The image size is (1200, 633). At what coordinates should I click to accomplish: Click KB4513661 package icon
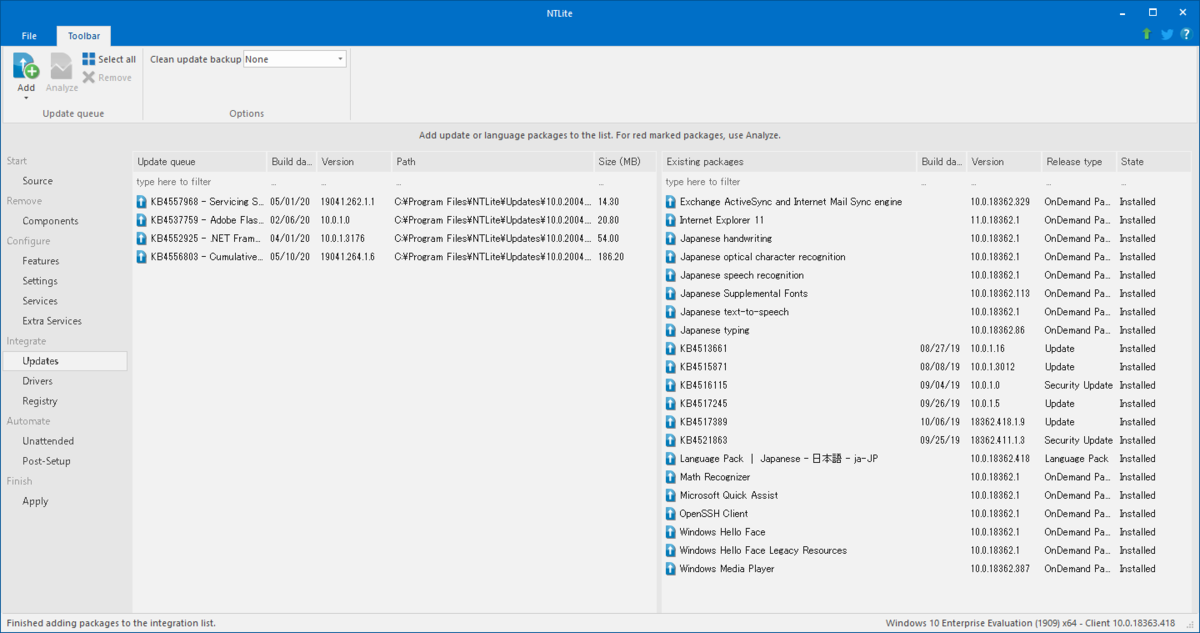click(671, 349)
